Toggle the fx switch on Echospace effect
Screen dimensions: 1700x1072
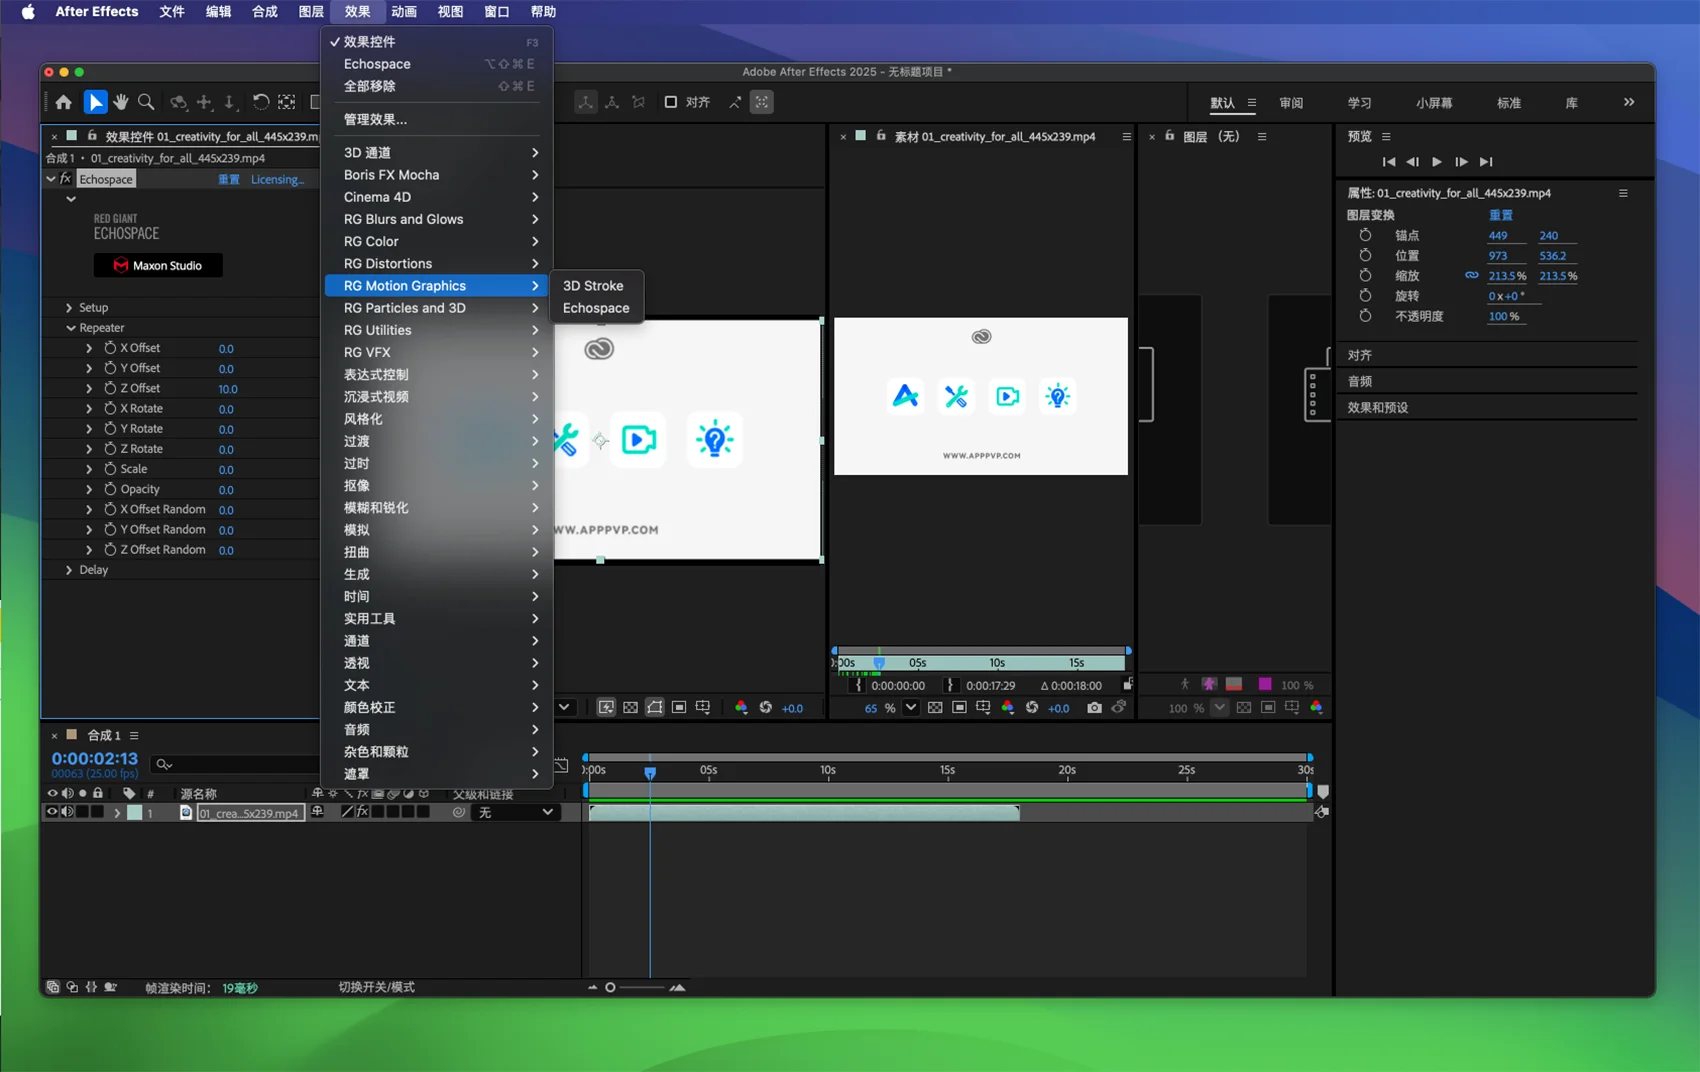click(66, 179)
